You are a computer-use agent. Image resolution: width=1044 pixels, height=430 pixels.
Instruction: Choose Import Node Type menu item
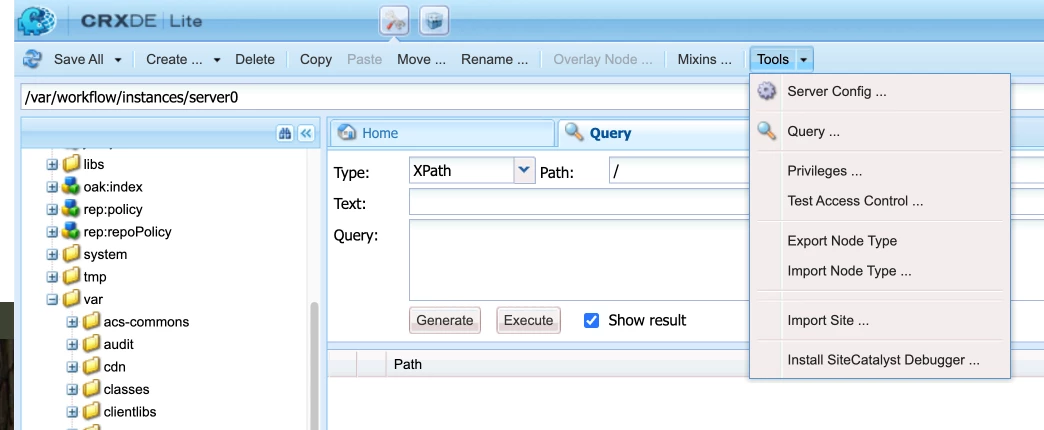coord(880,271)
